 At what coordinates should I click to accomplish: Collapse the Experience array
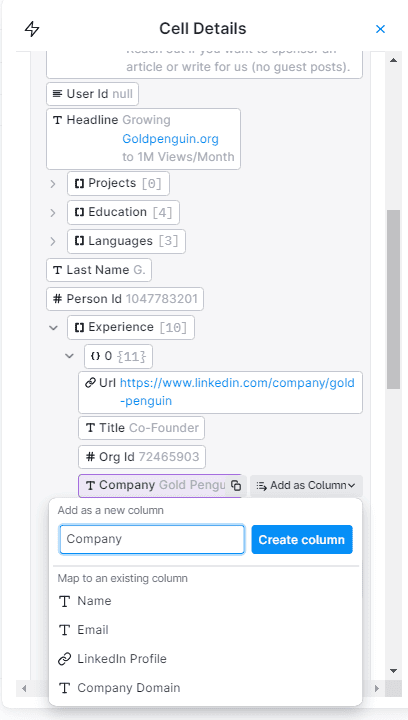[53, 328]
